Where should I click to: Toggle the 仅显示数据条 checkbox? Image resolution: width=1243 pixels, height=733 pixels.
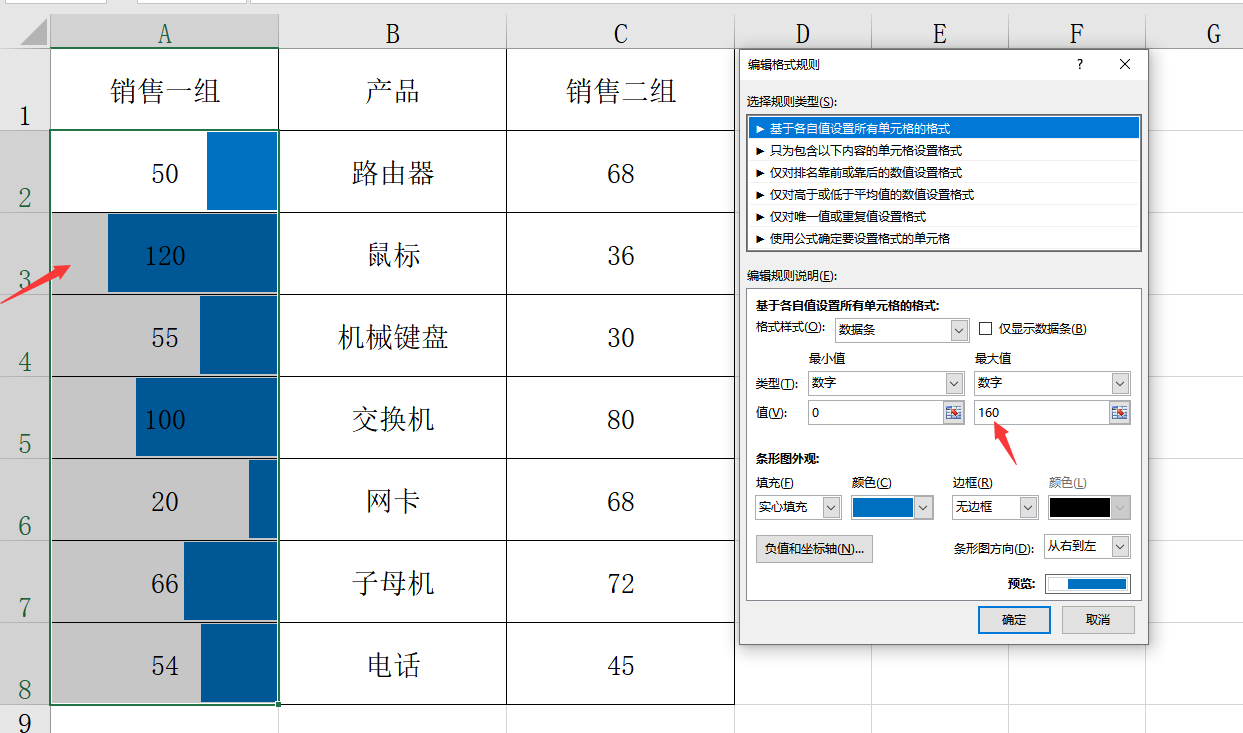pyautogui.click(x=986, y=328)
